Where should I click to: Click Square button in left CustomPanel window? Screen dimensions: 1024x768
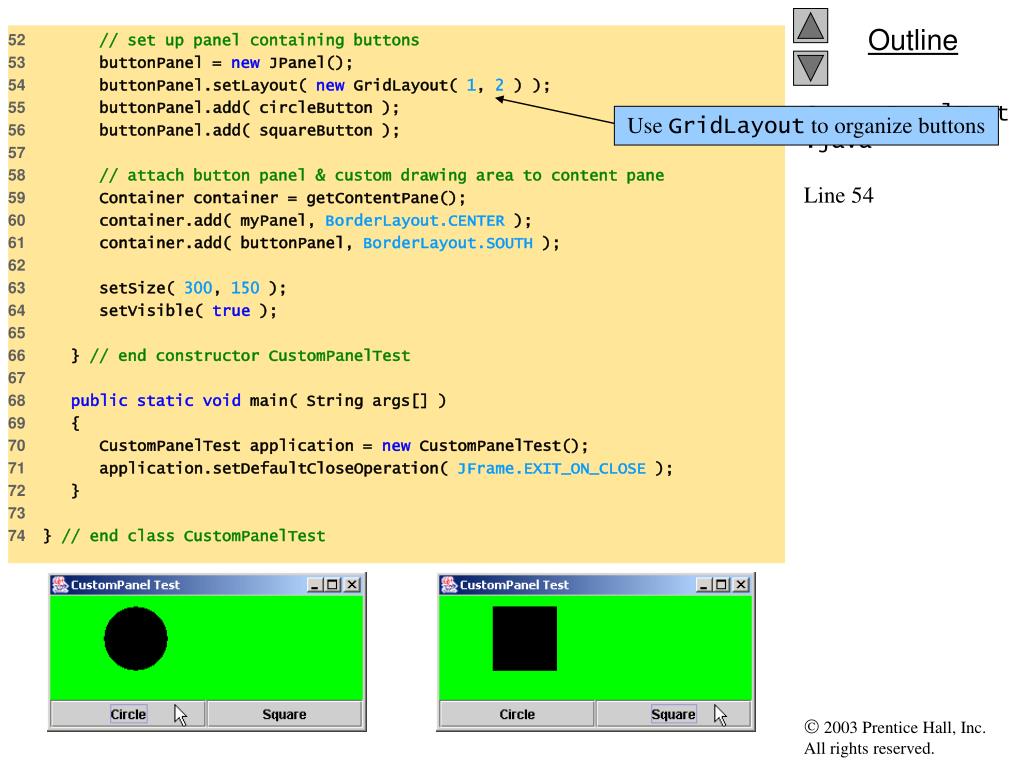pos(284,714)
